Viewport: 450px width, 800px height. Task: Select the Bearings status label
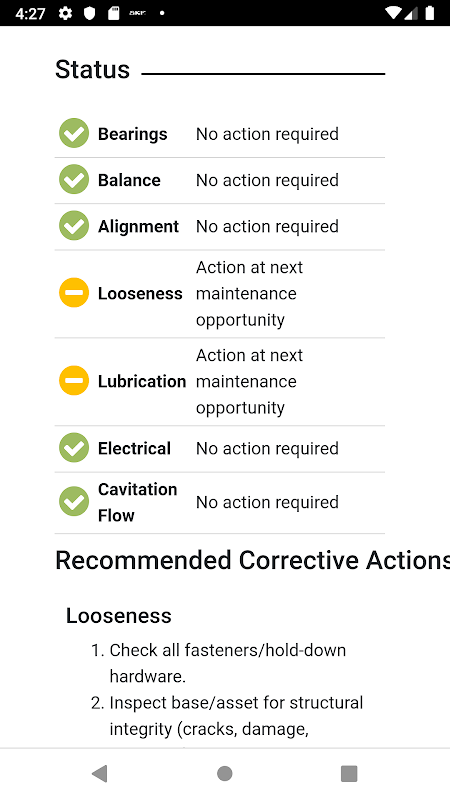pos(133,134)
